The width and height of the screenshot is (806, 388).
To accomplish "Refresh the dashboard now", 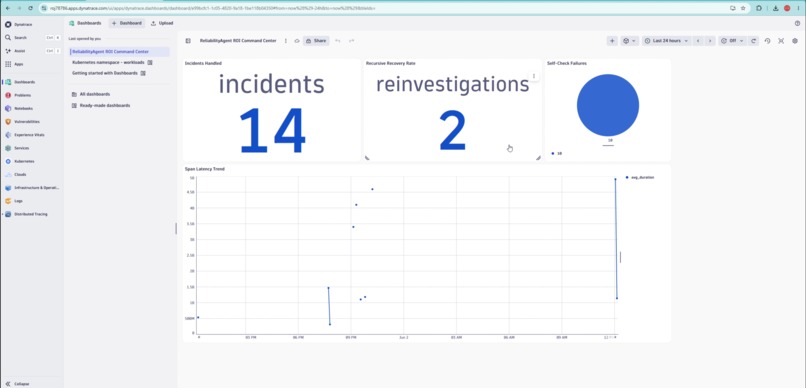I will click(x=754, y=41).
